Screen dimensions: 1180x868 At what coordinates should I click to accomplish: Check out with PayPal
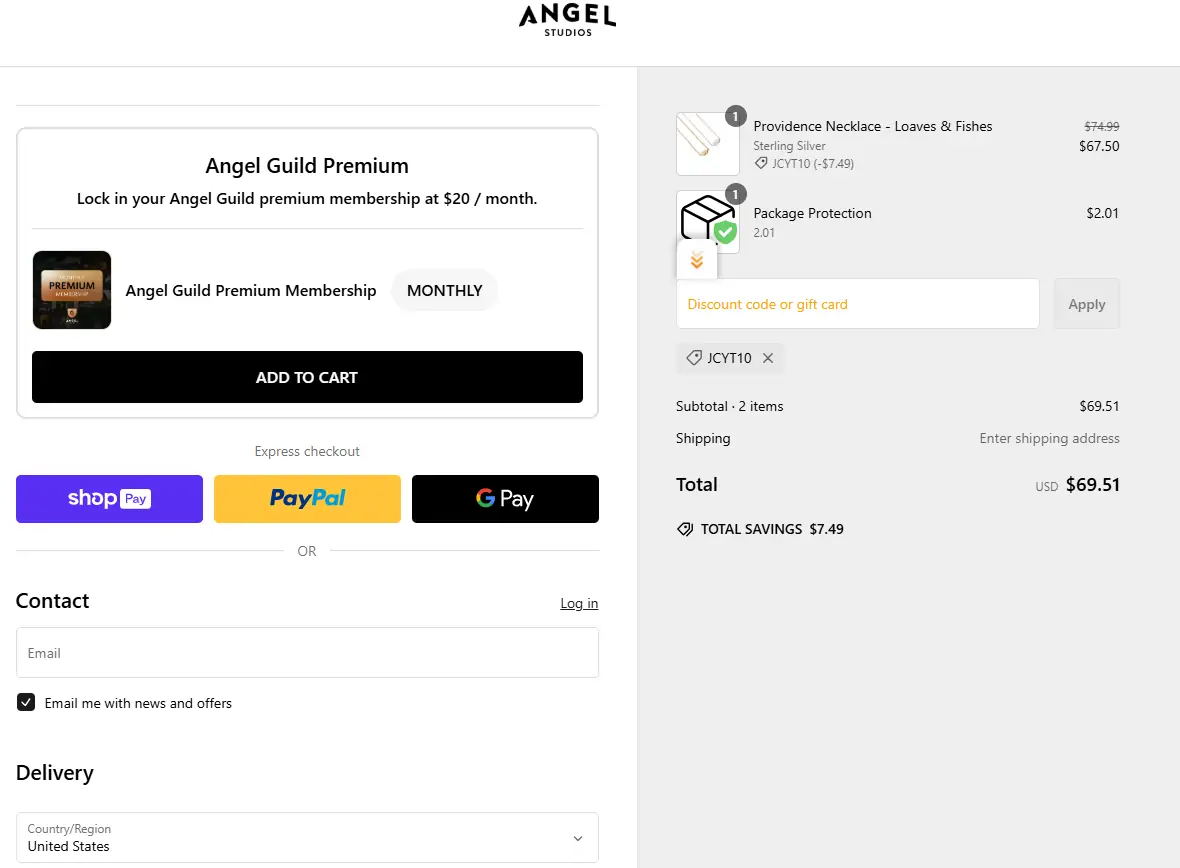pyautogui.click(x=307, y=498)
